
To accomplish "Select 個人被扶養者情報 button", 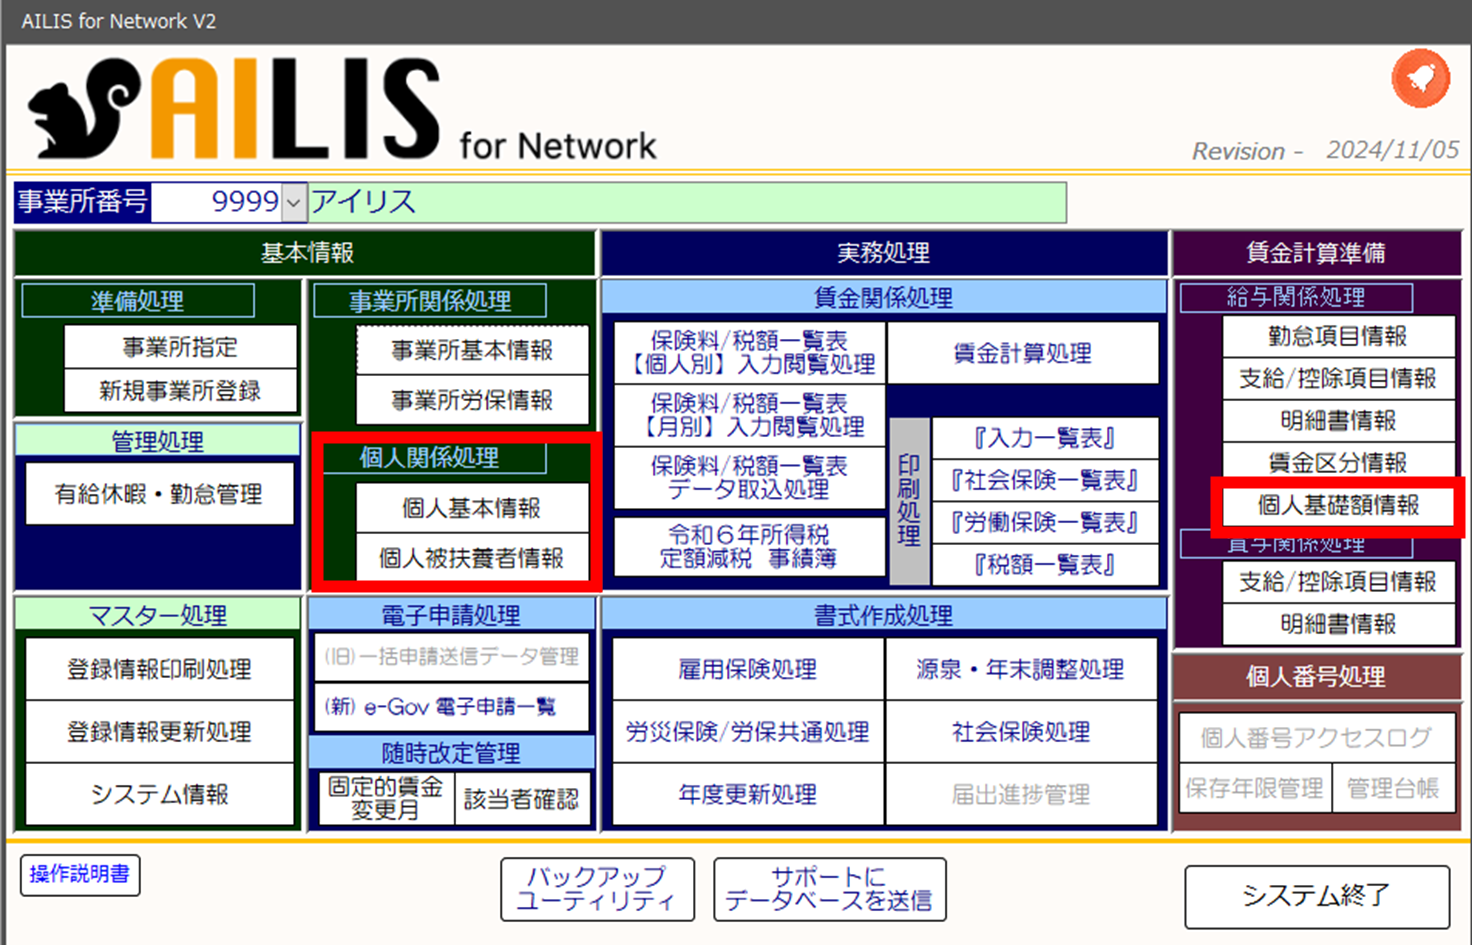I will (471, 558).
